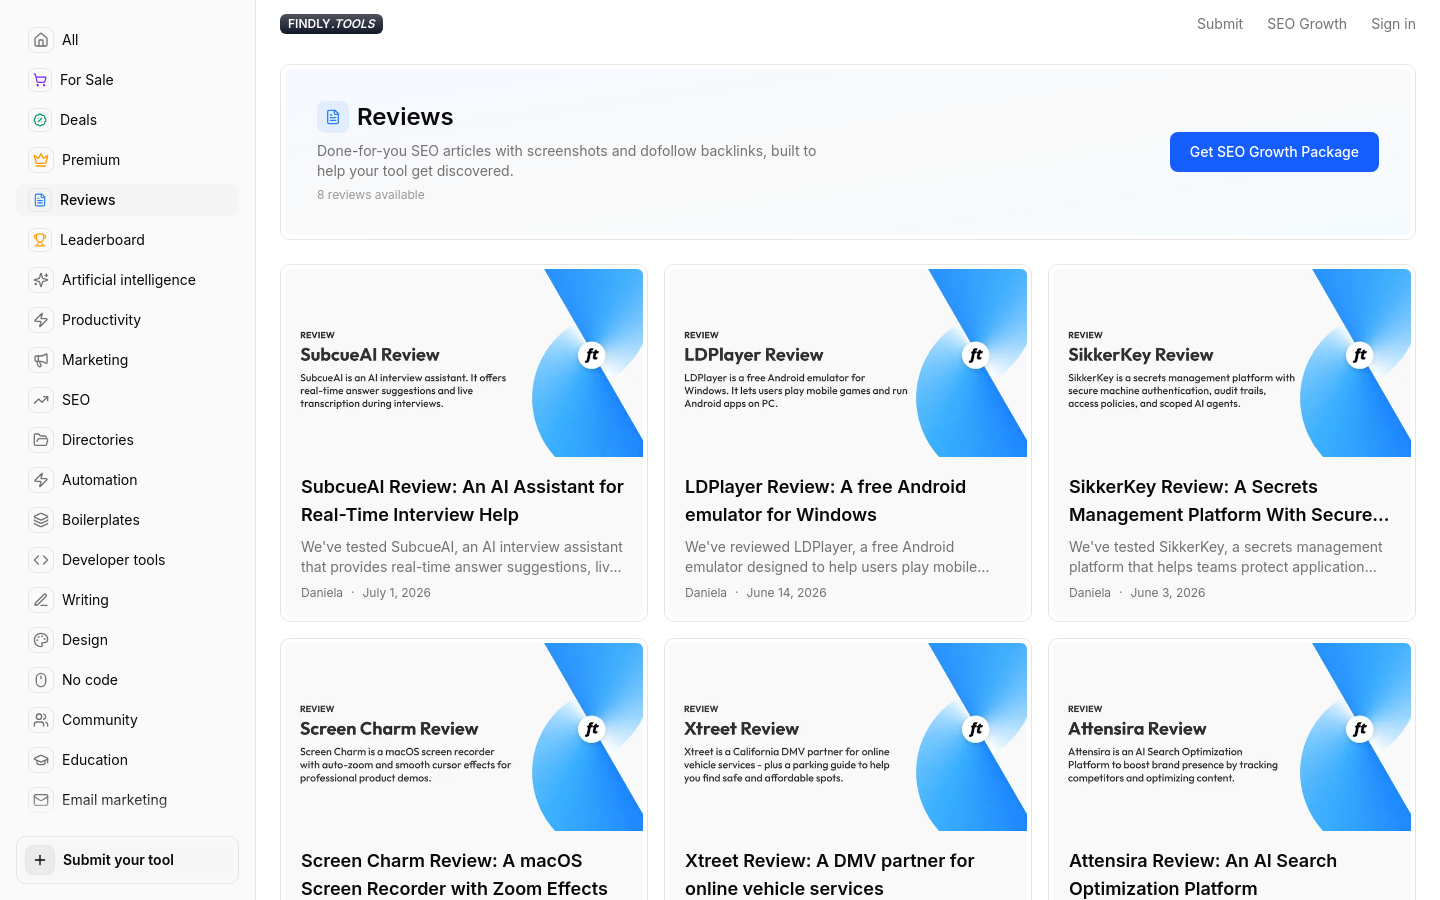Click author Daniela on the SubcueAI card
1440x900 pixels.
[x=322, y=593]
